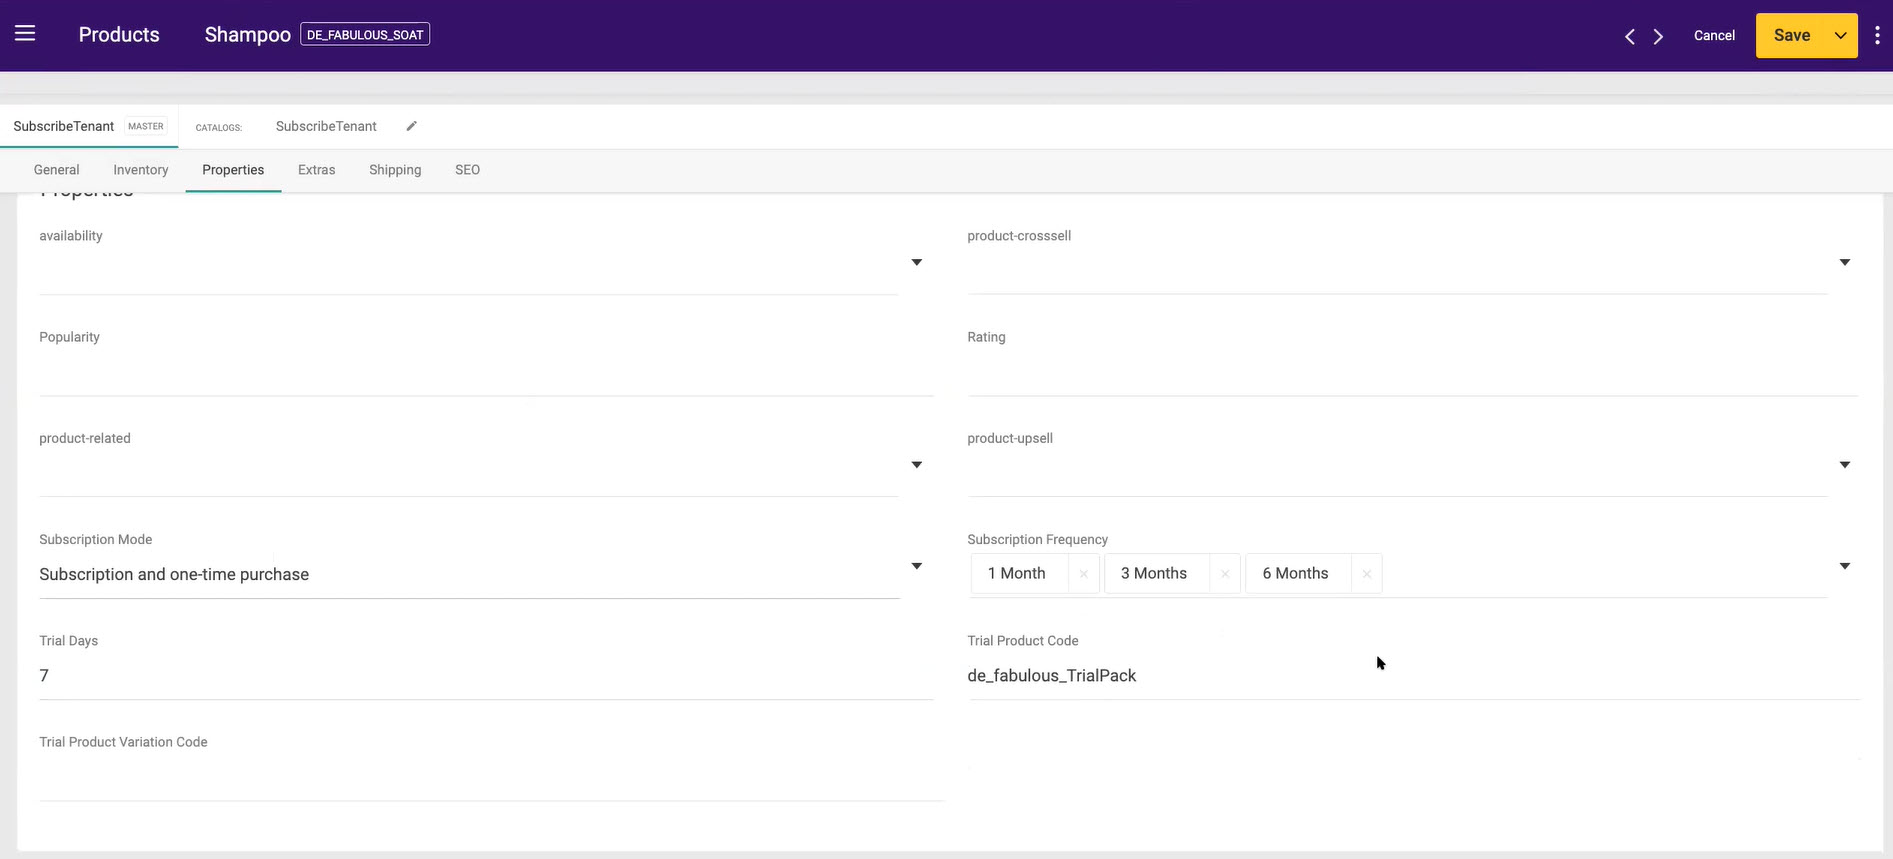The image size is (1893, 859).
Task: Click the Popularity input field
Action: [x=486, y=373]
